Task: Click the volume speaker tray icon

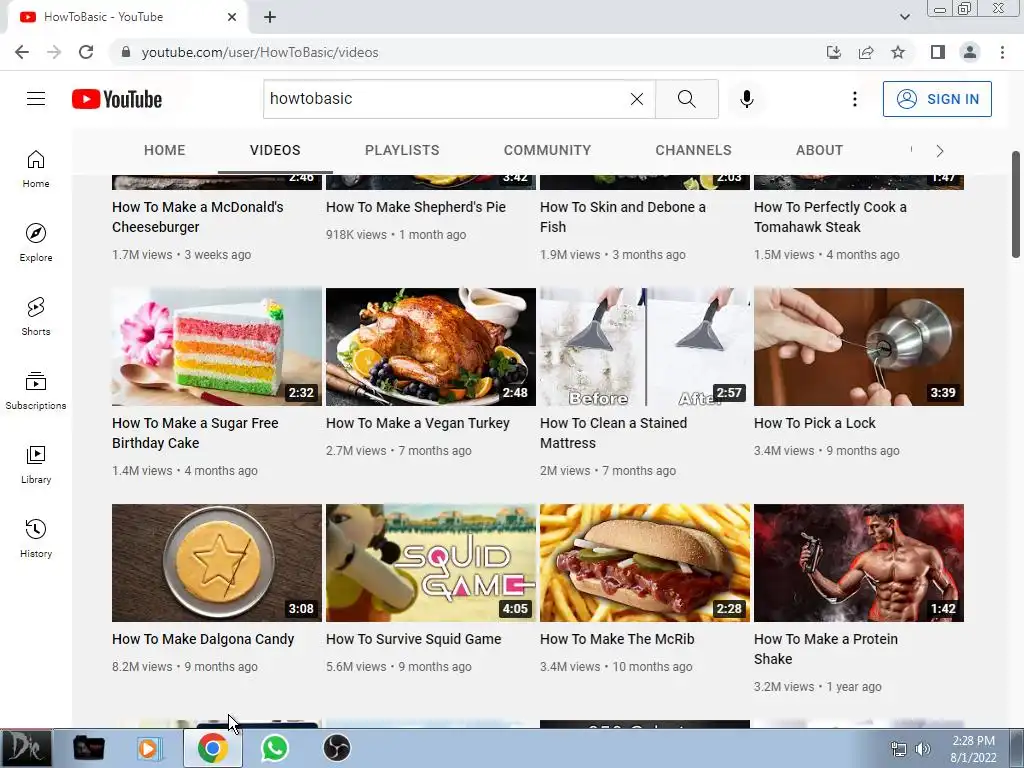Action: 923,749
